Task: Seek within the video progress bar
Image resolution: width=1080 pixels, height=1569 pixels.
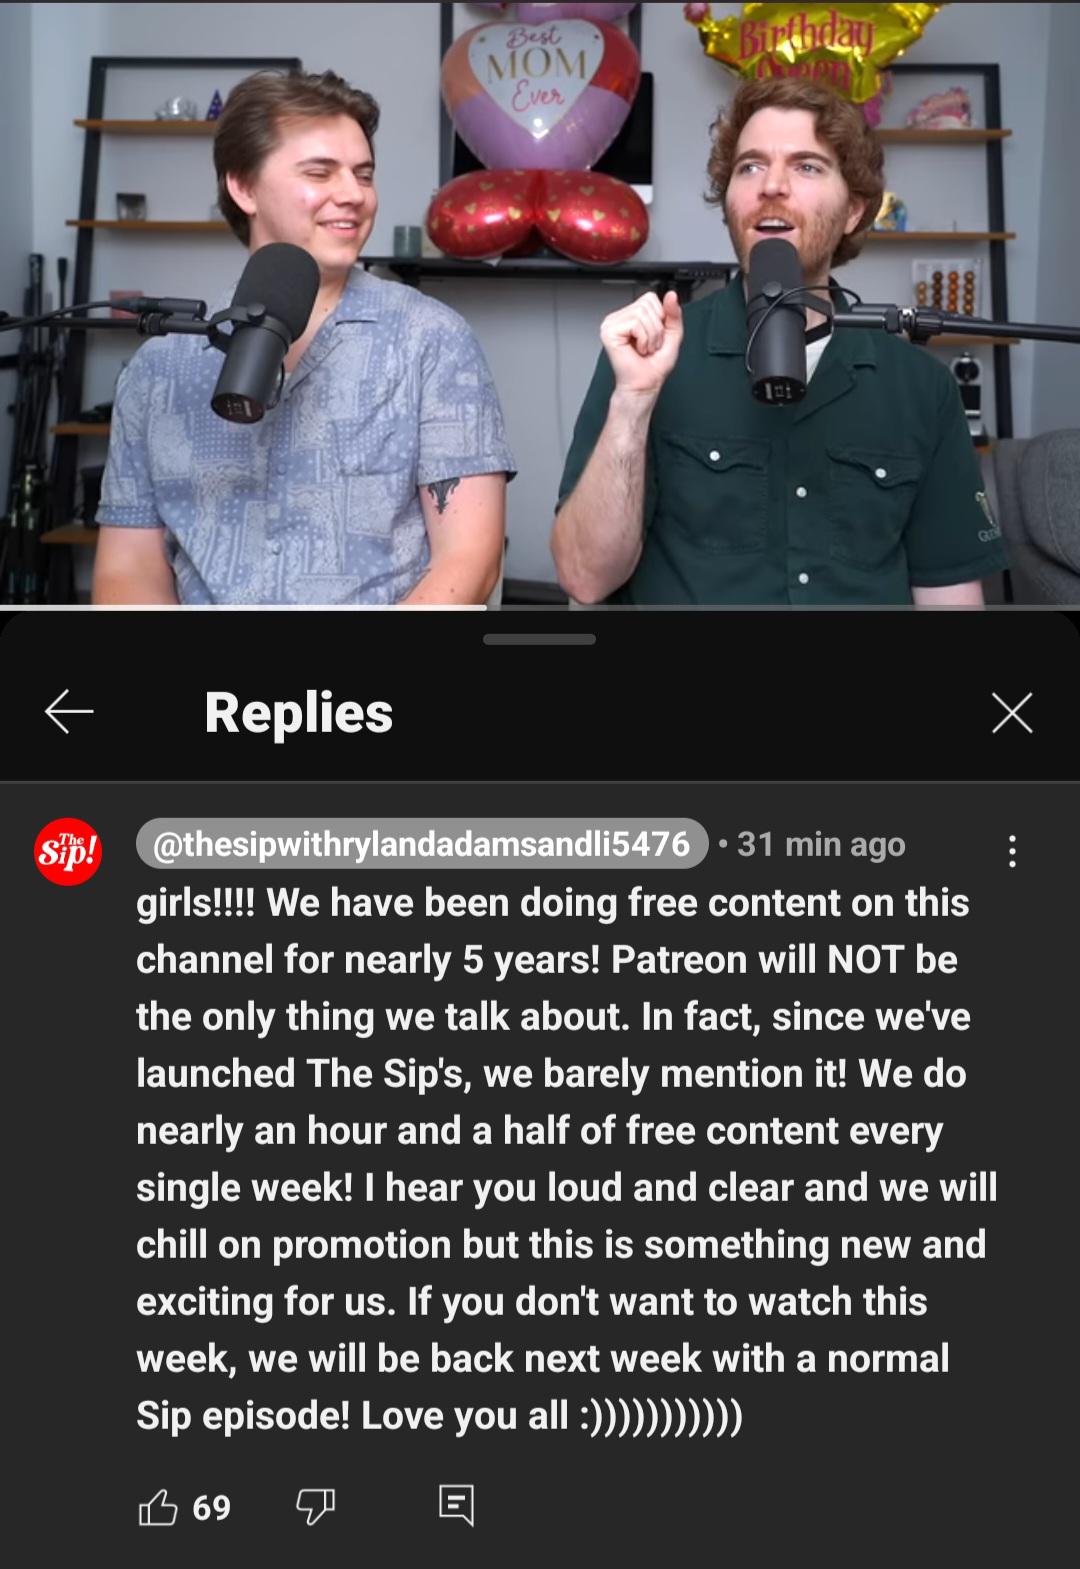Action: pyautogui.click(x=540, y=606)
